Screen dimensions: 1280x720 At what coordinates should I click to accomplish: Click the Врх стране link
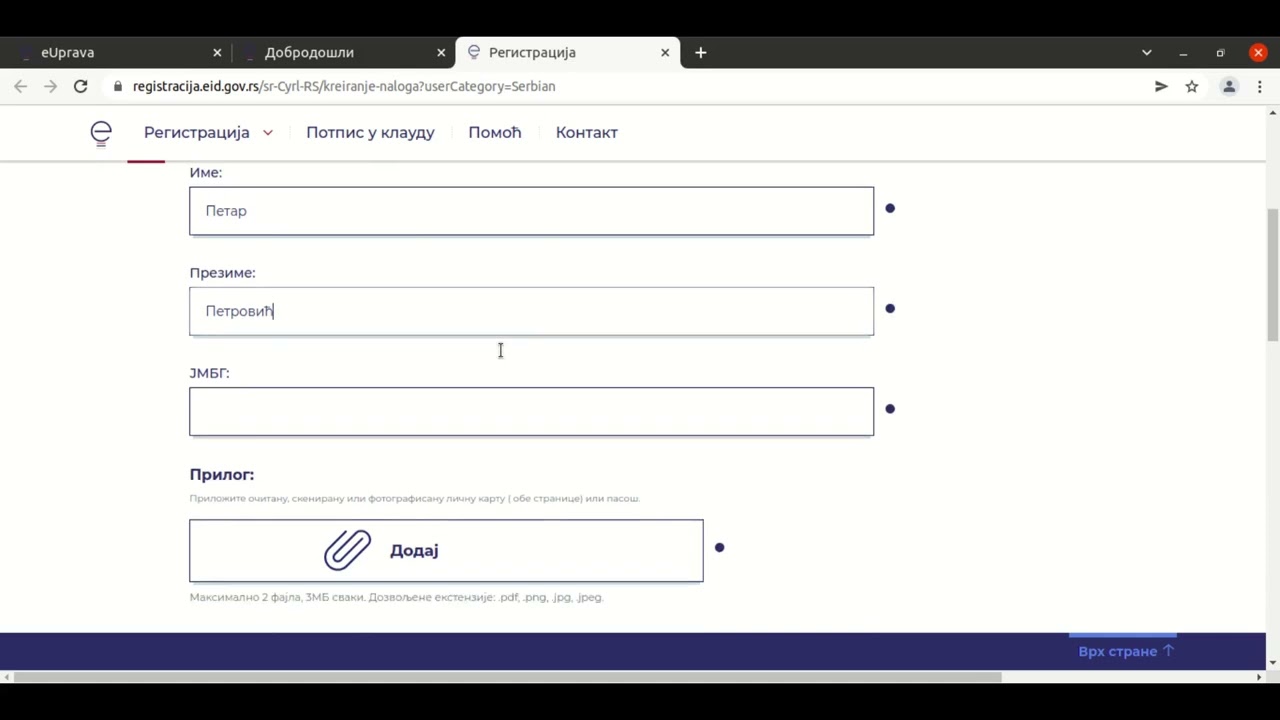pos(1126,651)
